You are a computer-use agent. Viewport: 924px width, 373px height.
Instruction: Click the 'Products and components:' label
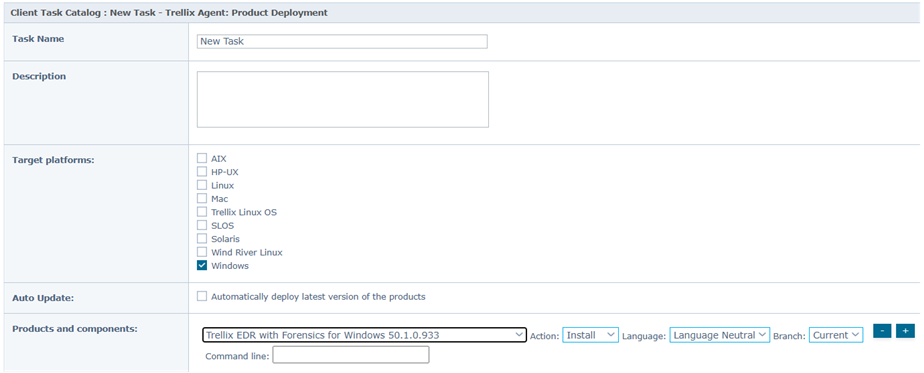75,328
